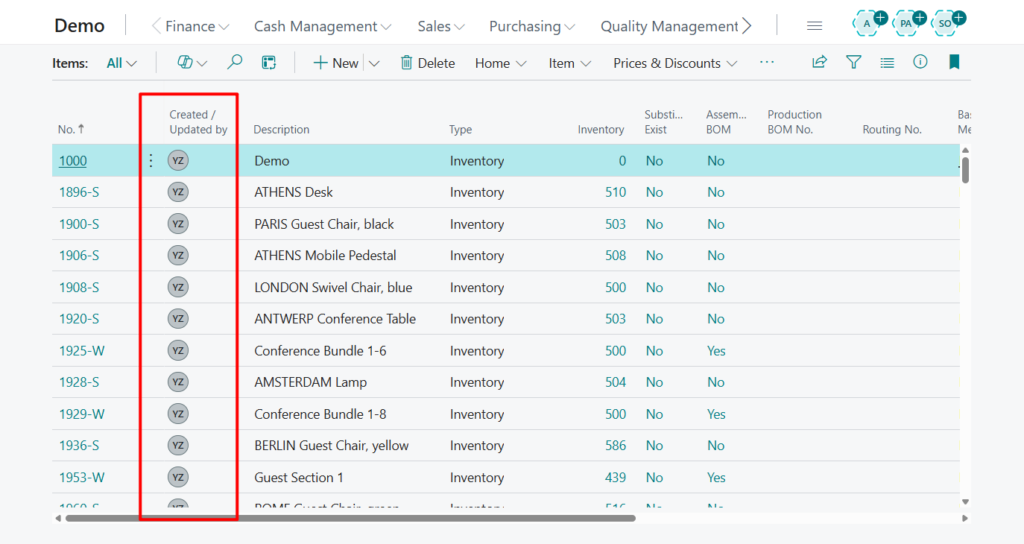Expand the All views dropdown
Screen dimensions: 1024x544
coord(121,63)
